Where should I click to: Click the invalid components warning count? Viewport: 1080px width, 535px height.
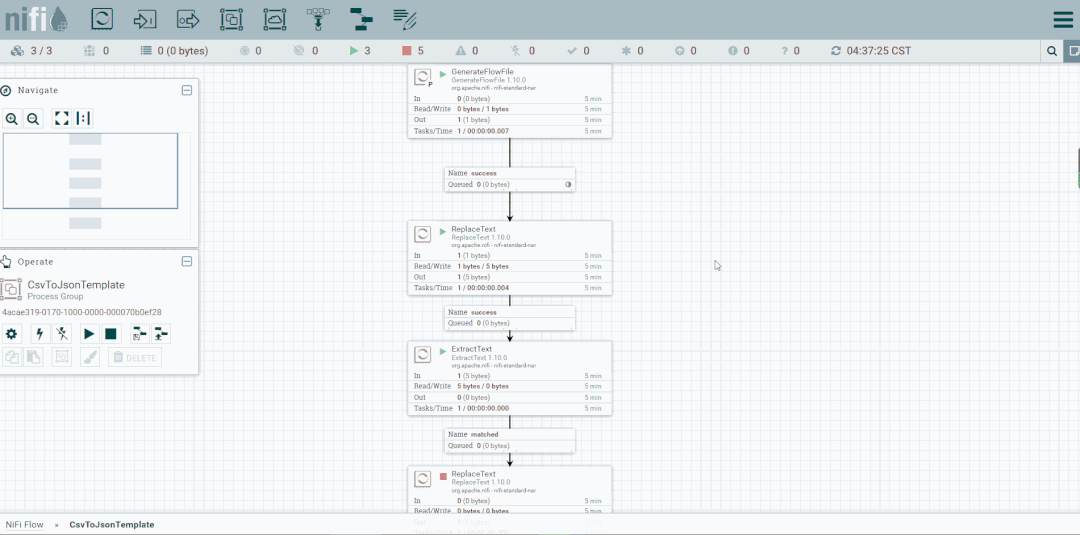coord(467,51)
